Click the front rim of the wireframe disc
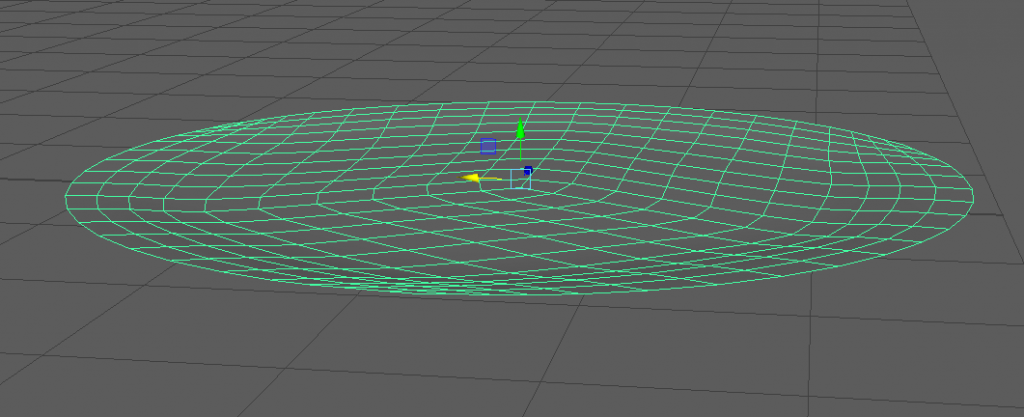1024x417 pixels. [520, 296]
